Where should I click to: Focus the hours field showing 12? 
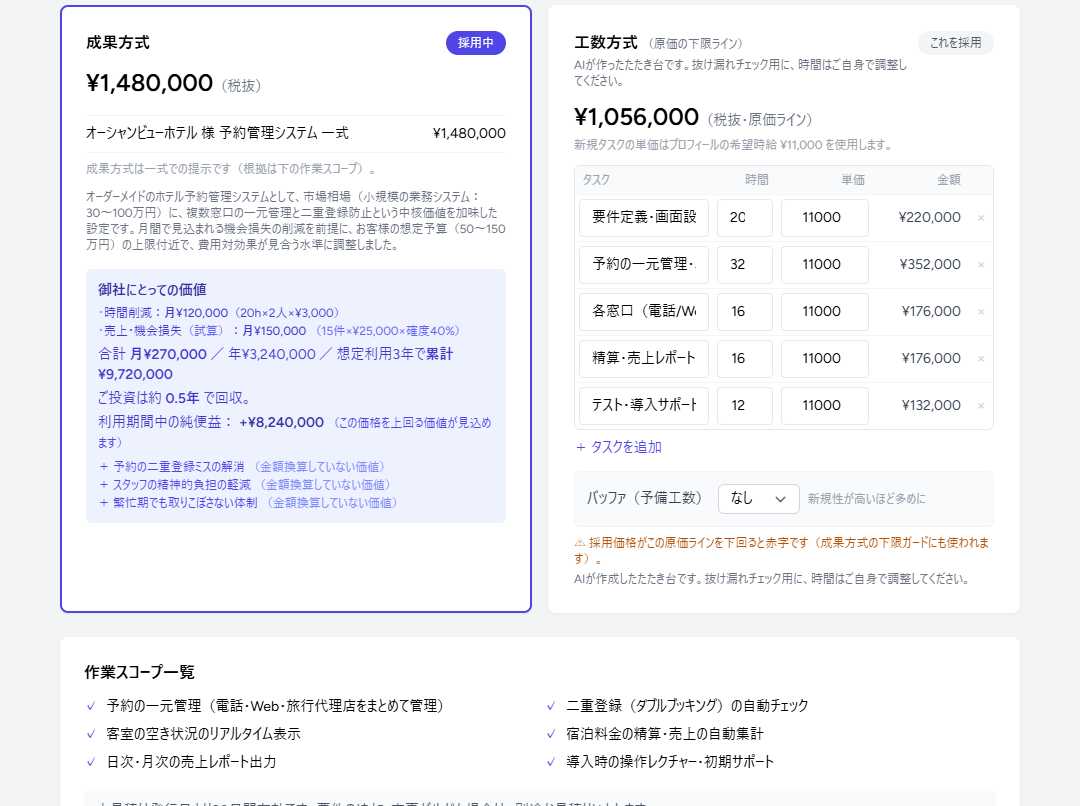[745, 406]
